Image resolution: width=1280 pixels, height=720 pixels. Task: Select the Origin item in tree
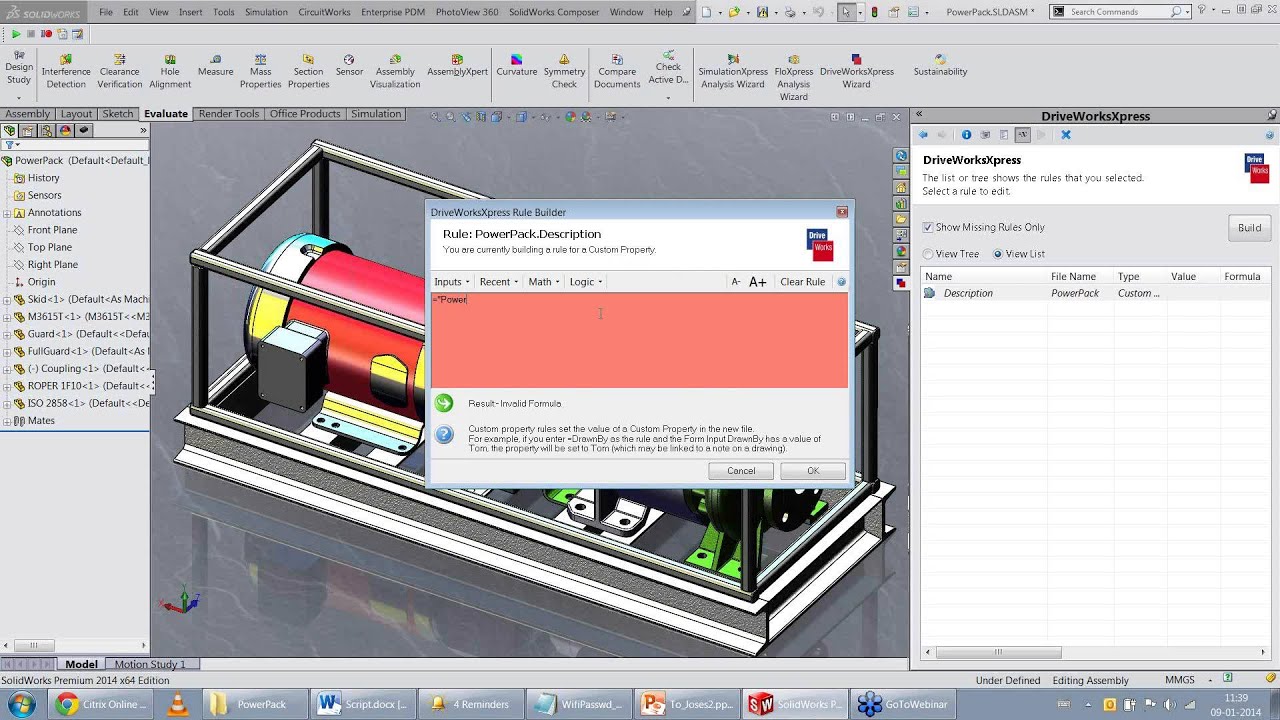(x=41, y=282)
